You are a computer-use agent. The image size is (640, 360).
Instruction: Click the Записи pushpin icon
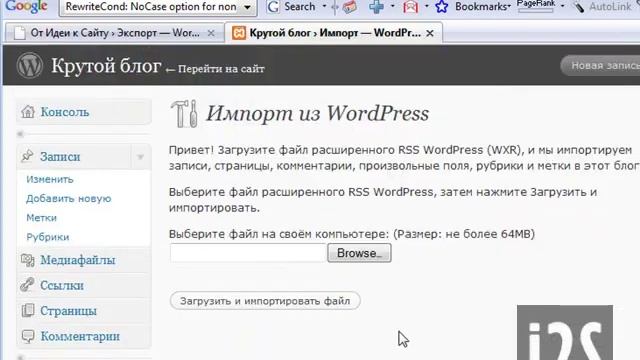[27, 156]
